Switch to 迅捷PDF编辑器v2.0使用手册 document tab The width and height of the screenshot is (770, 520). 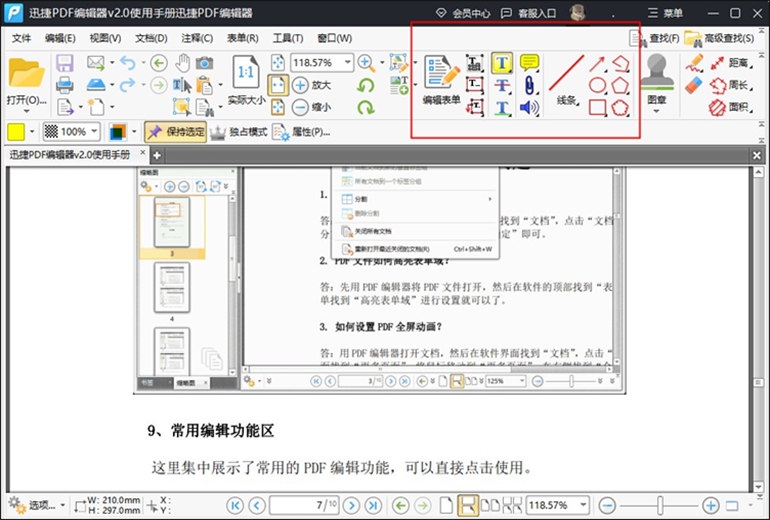(70, 155)
